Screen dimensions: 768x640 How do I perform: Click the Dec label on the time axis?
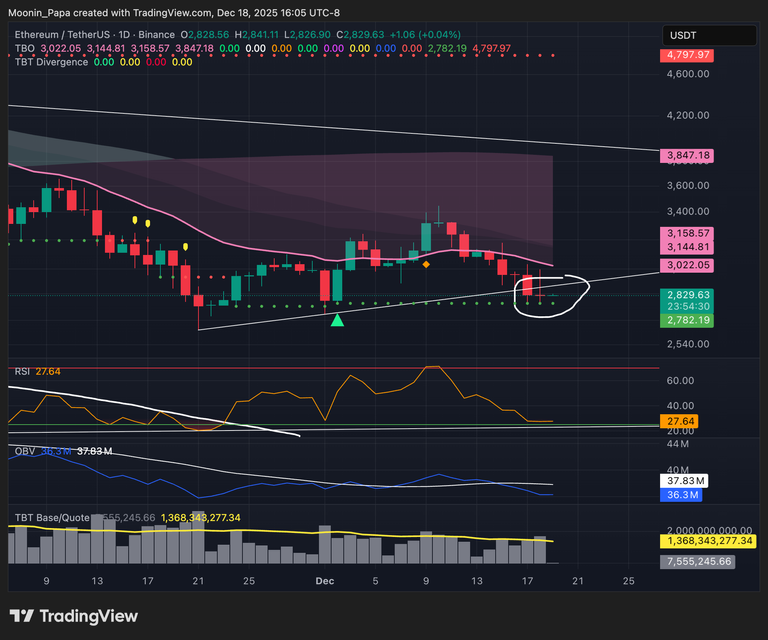[325, 580]
